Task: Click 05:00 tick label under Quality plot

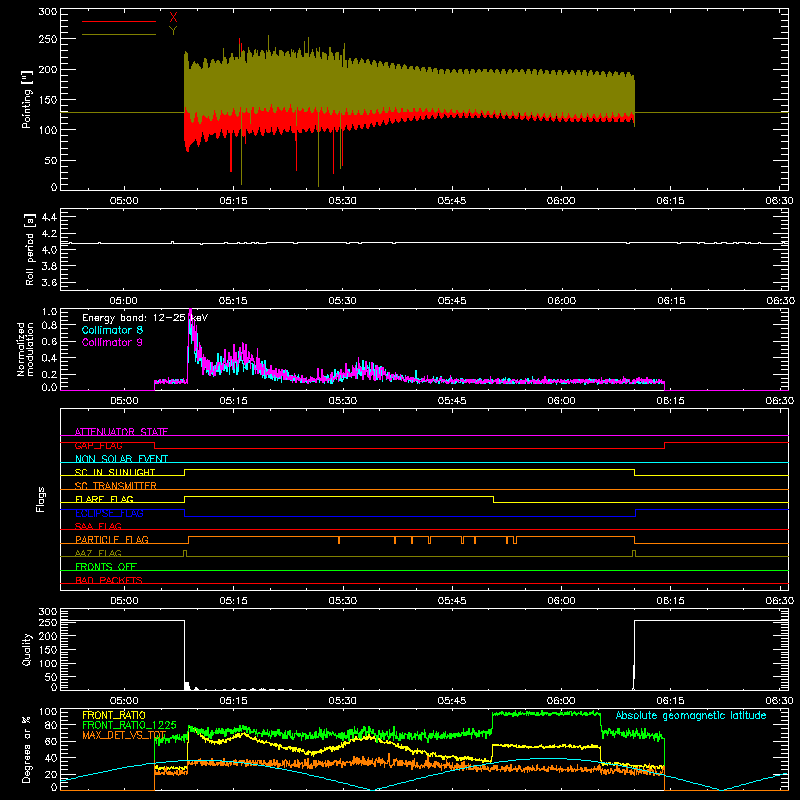Action: pyautogui.click(x=124, y=701)
